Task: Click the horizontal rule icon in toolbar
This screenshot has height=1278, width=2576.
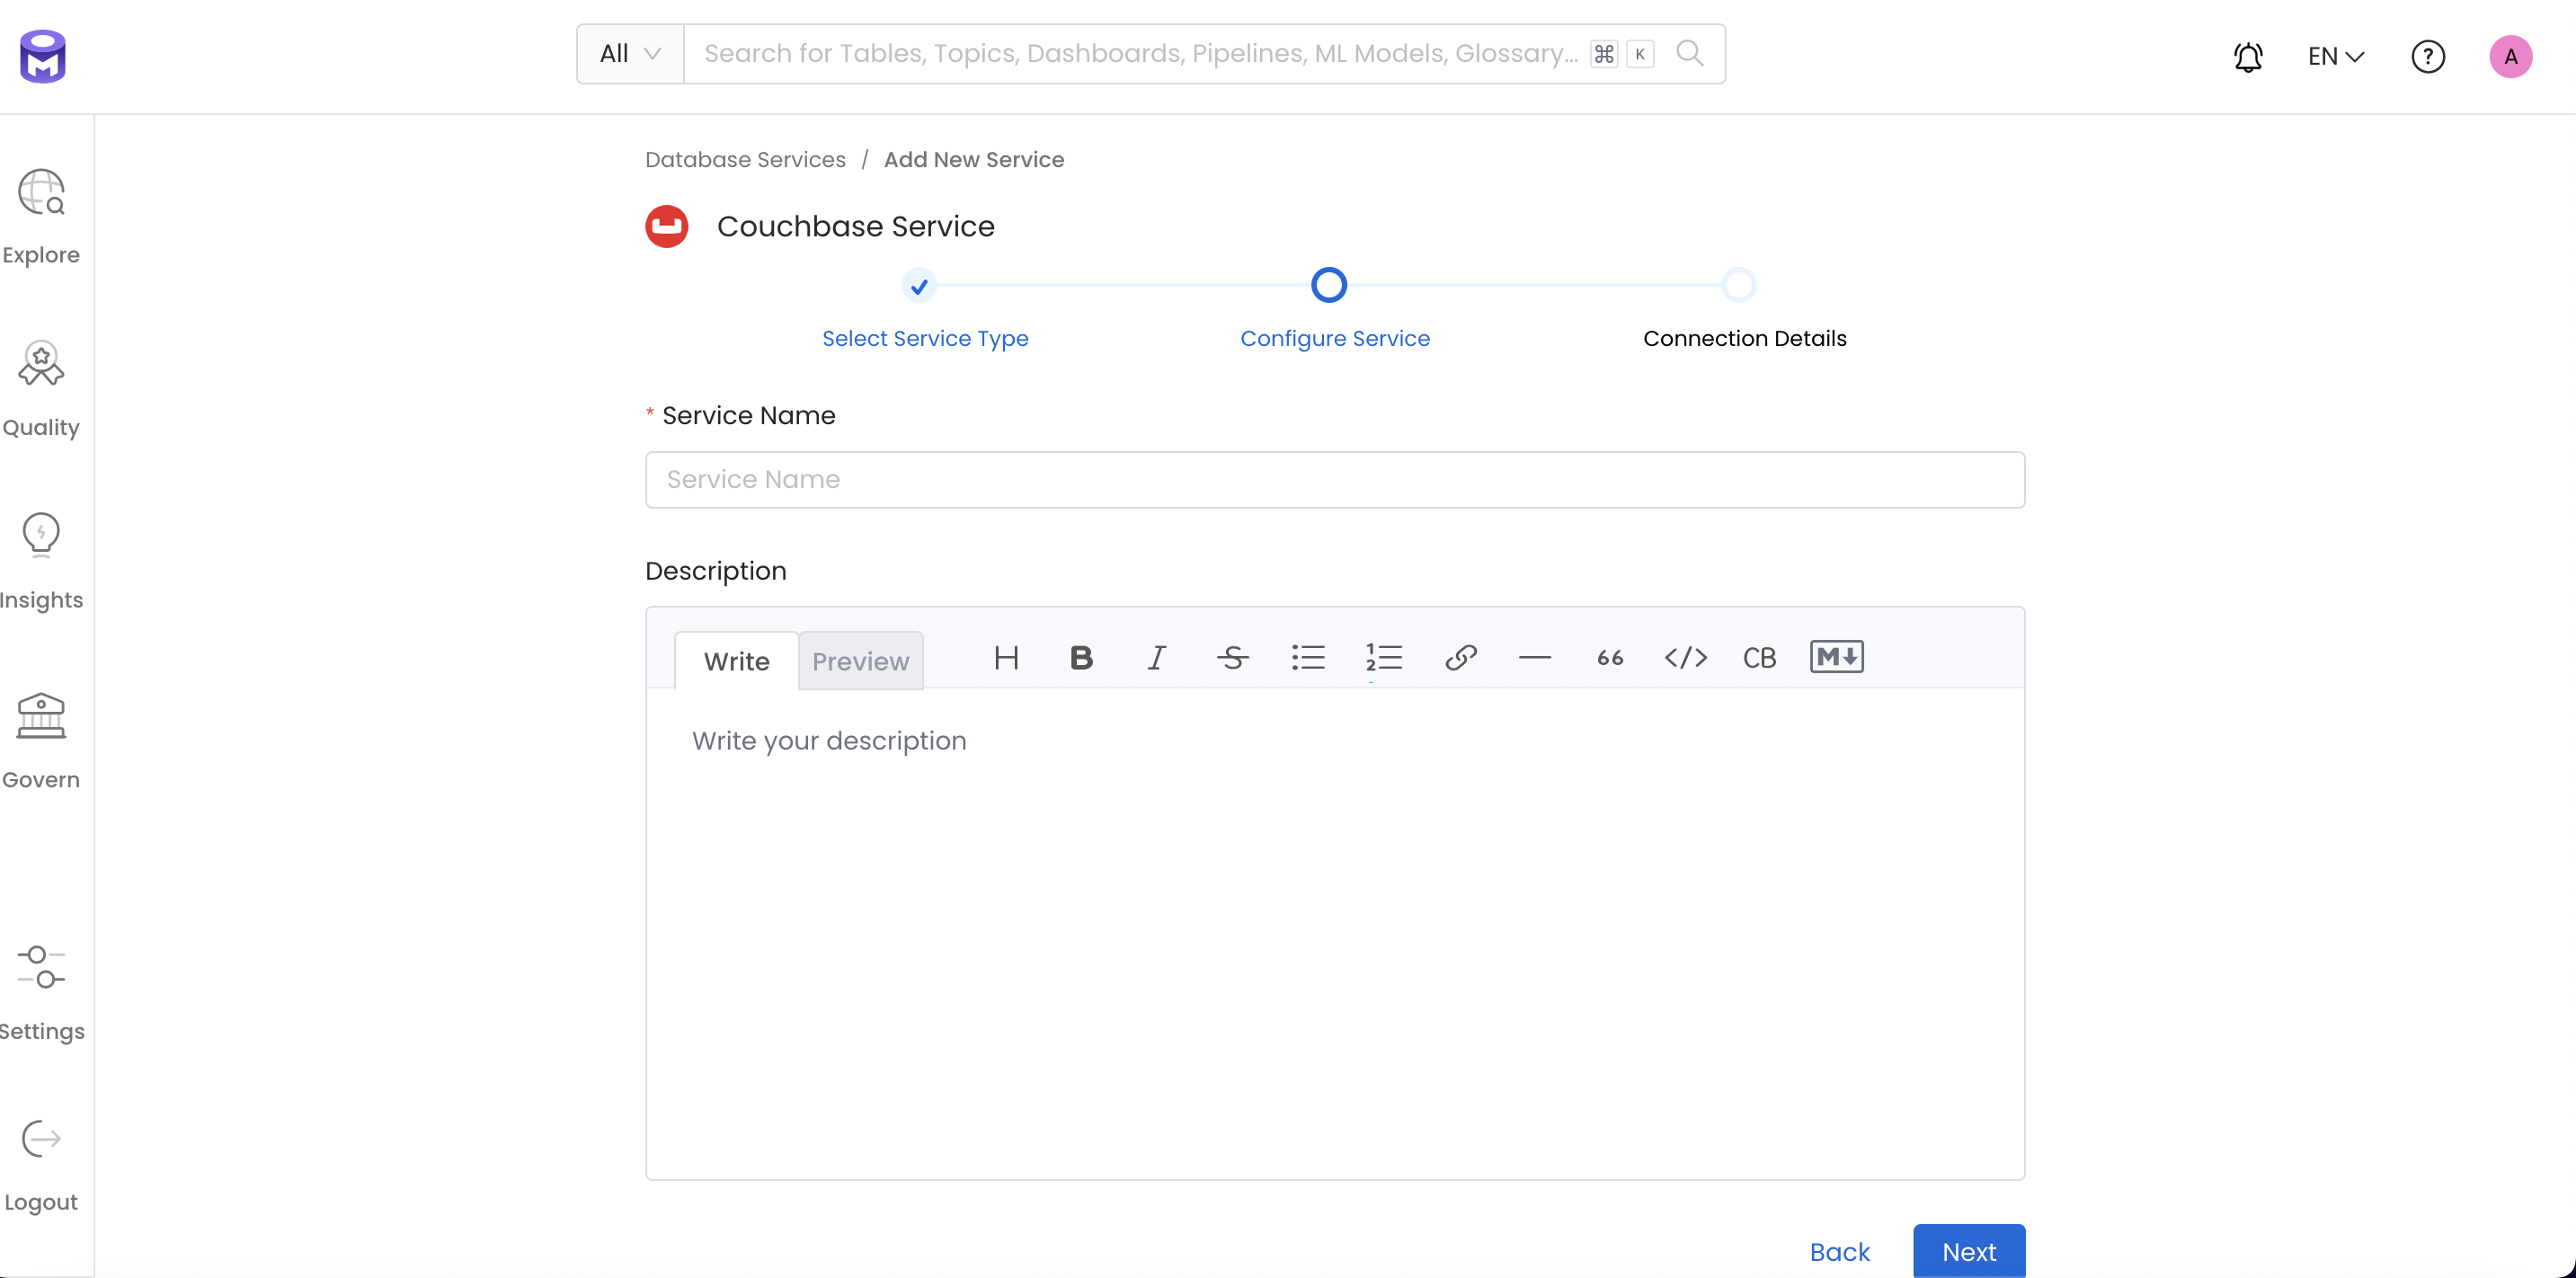Action: tap(1534, 657)
